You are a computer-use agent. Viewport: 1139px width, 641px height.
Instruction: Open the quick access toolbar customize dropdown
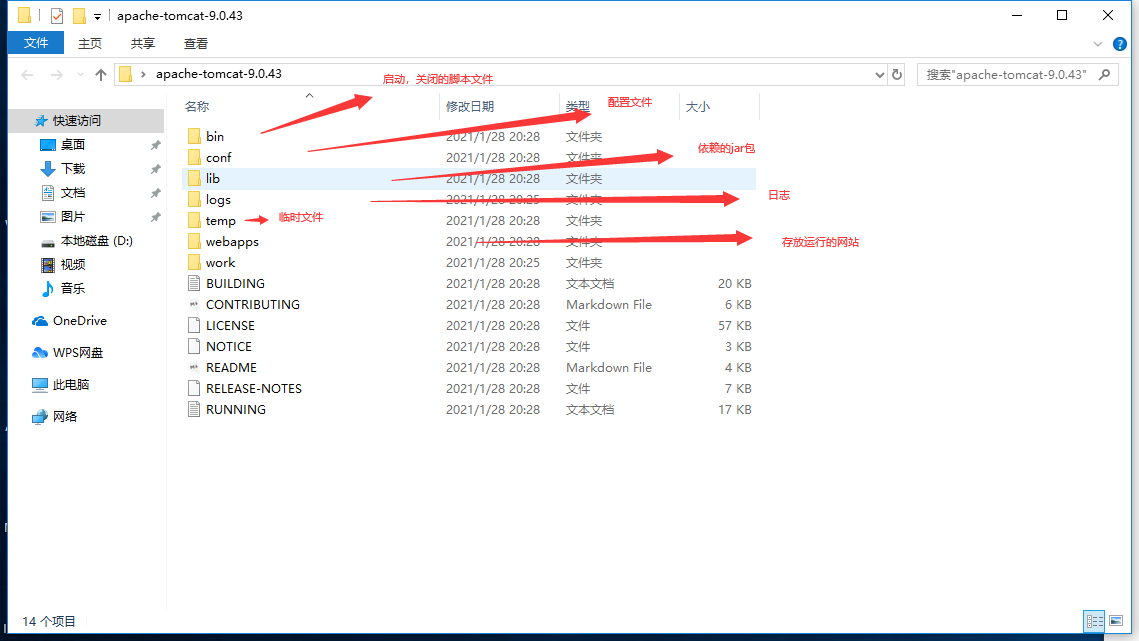[97, 16]
